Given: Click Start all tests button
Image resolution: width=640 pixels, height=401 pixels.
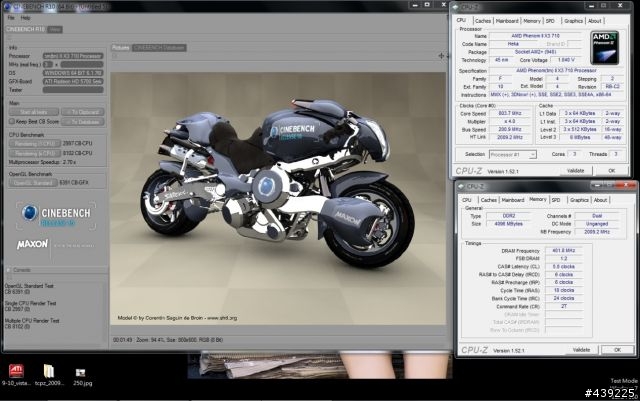Looking at the screenshot, I should pos(34,112).
